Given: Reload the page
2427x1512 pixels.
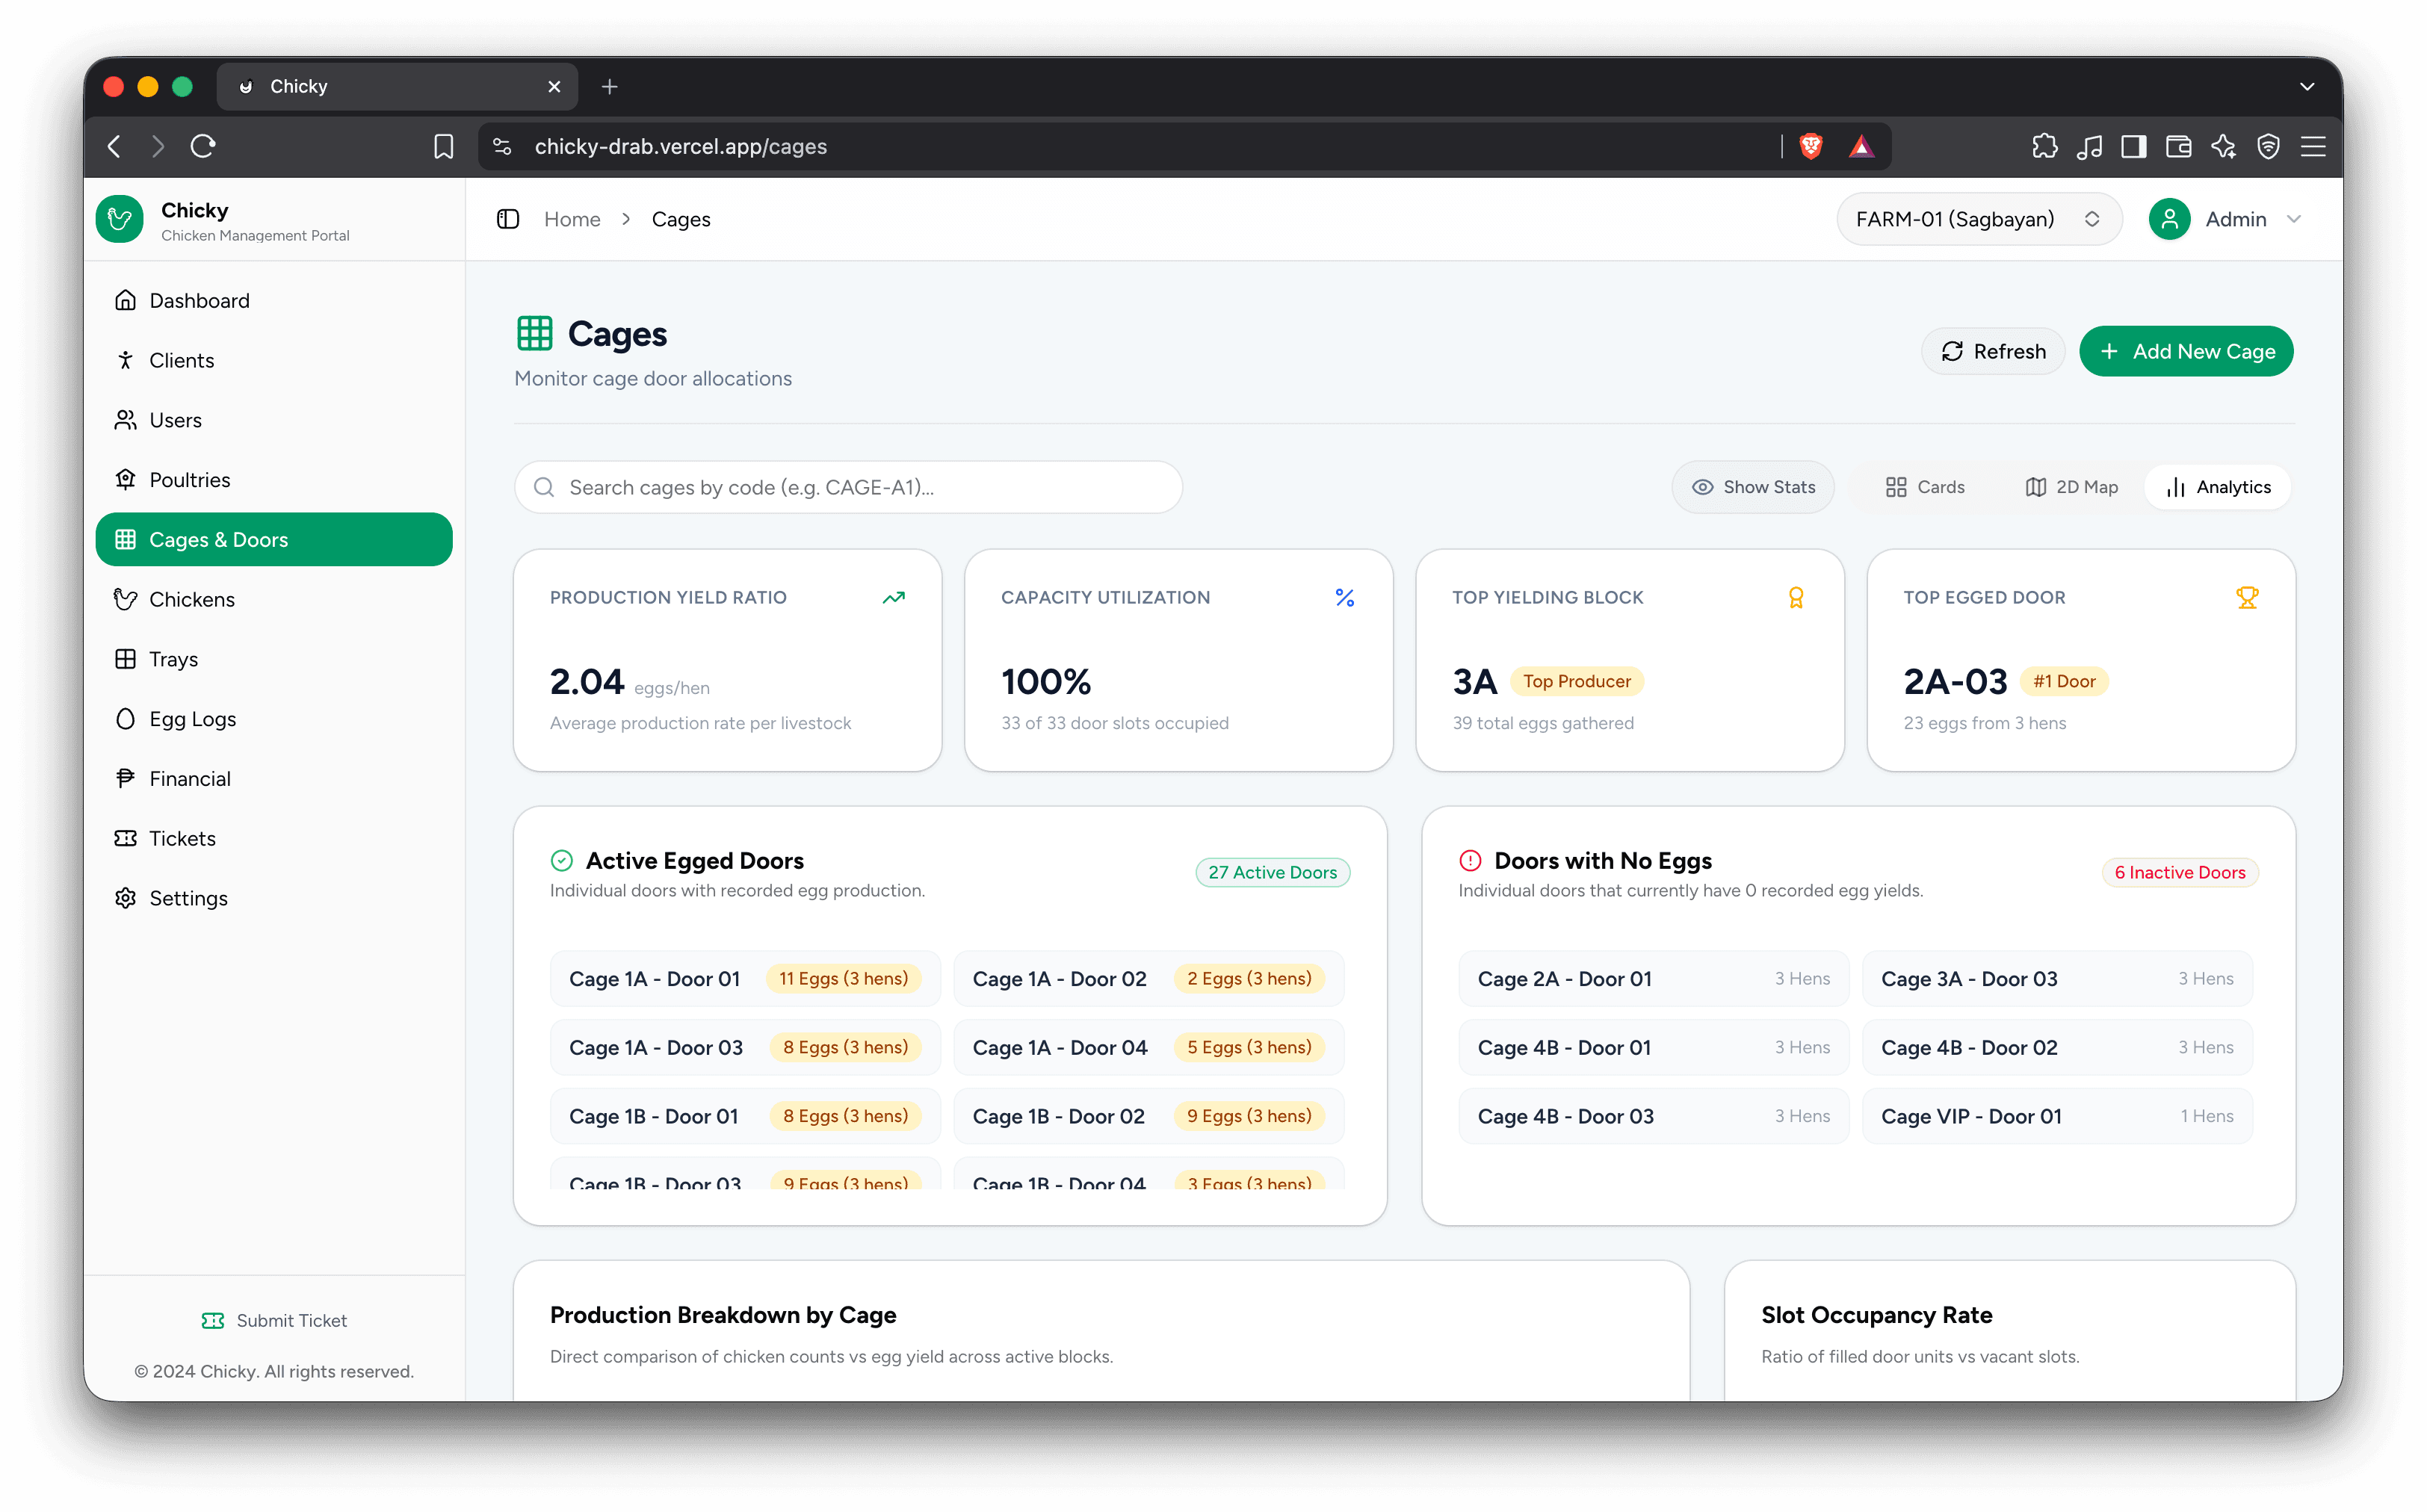Looking at the screenshot, I should click(203, 146).
